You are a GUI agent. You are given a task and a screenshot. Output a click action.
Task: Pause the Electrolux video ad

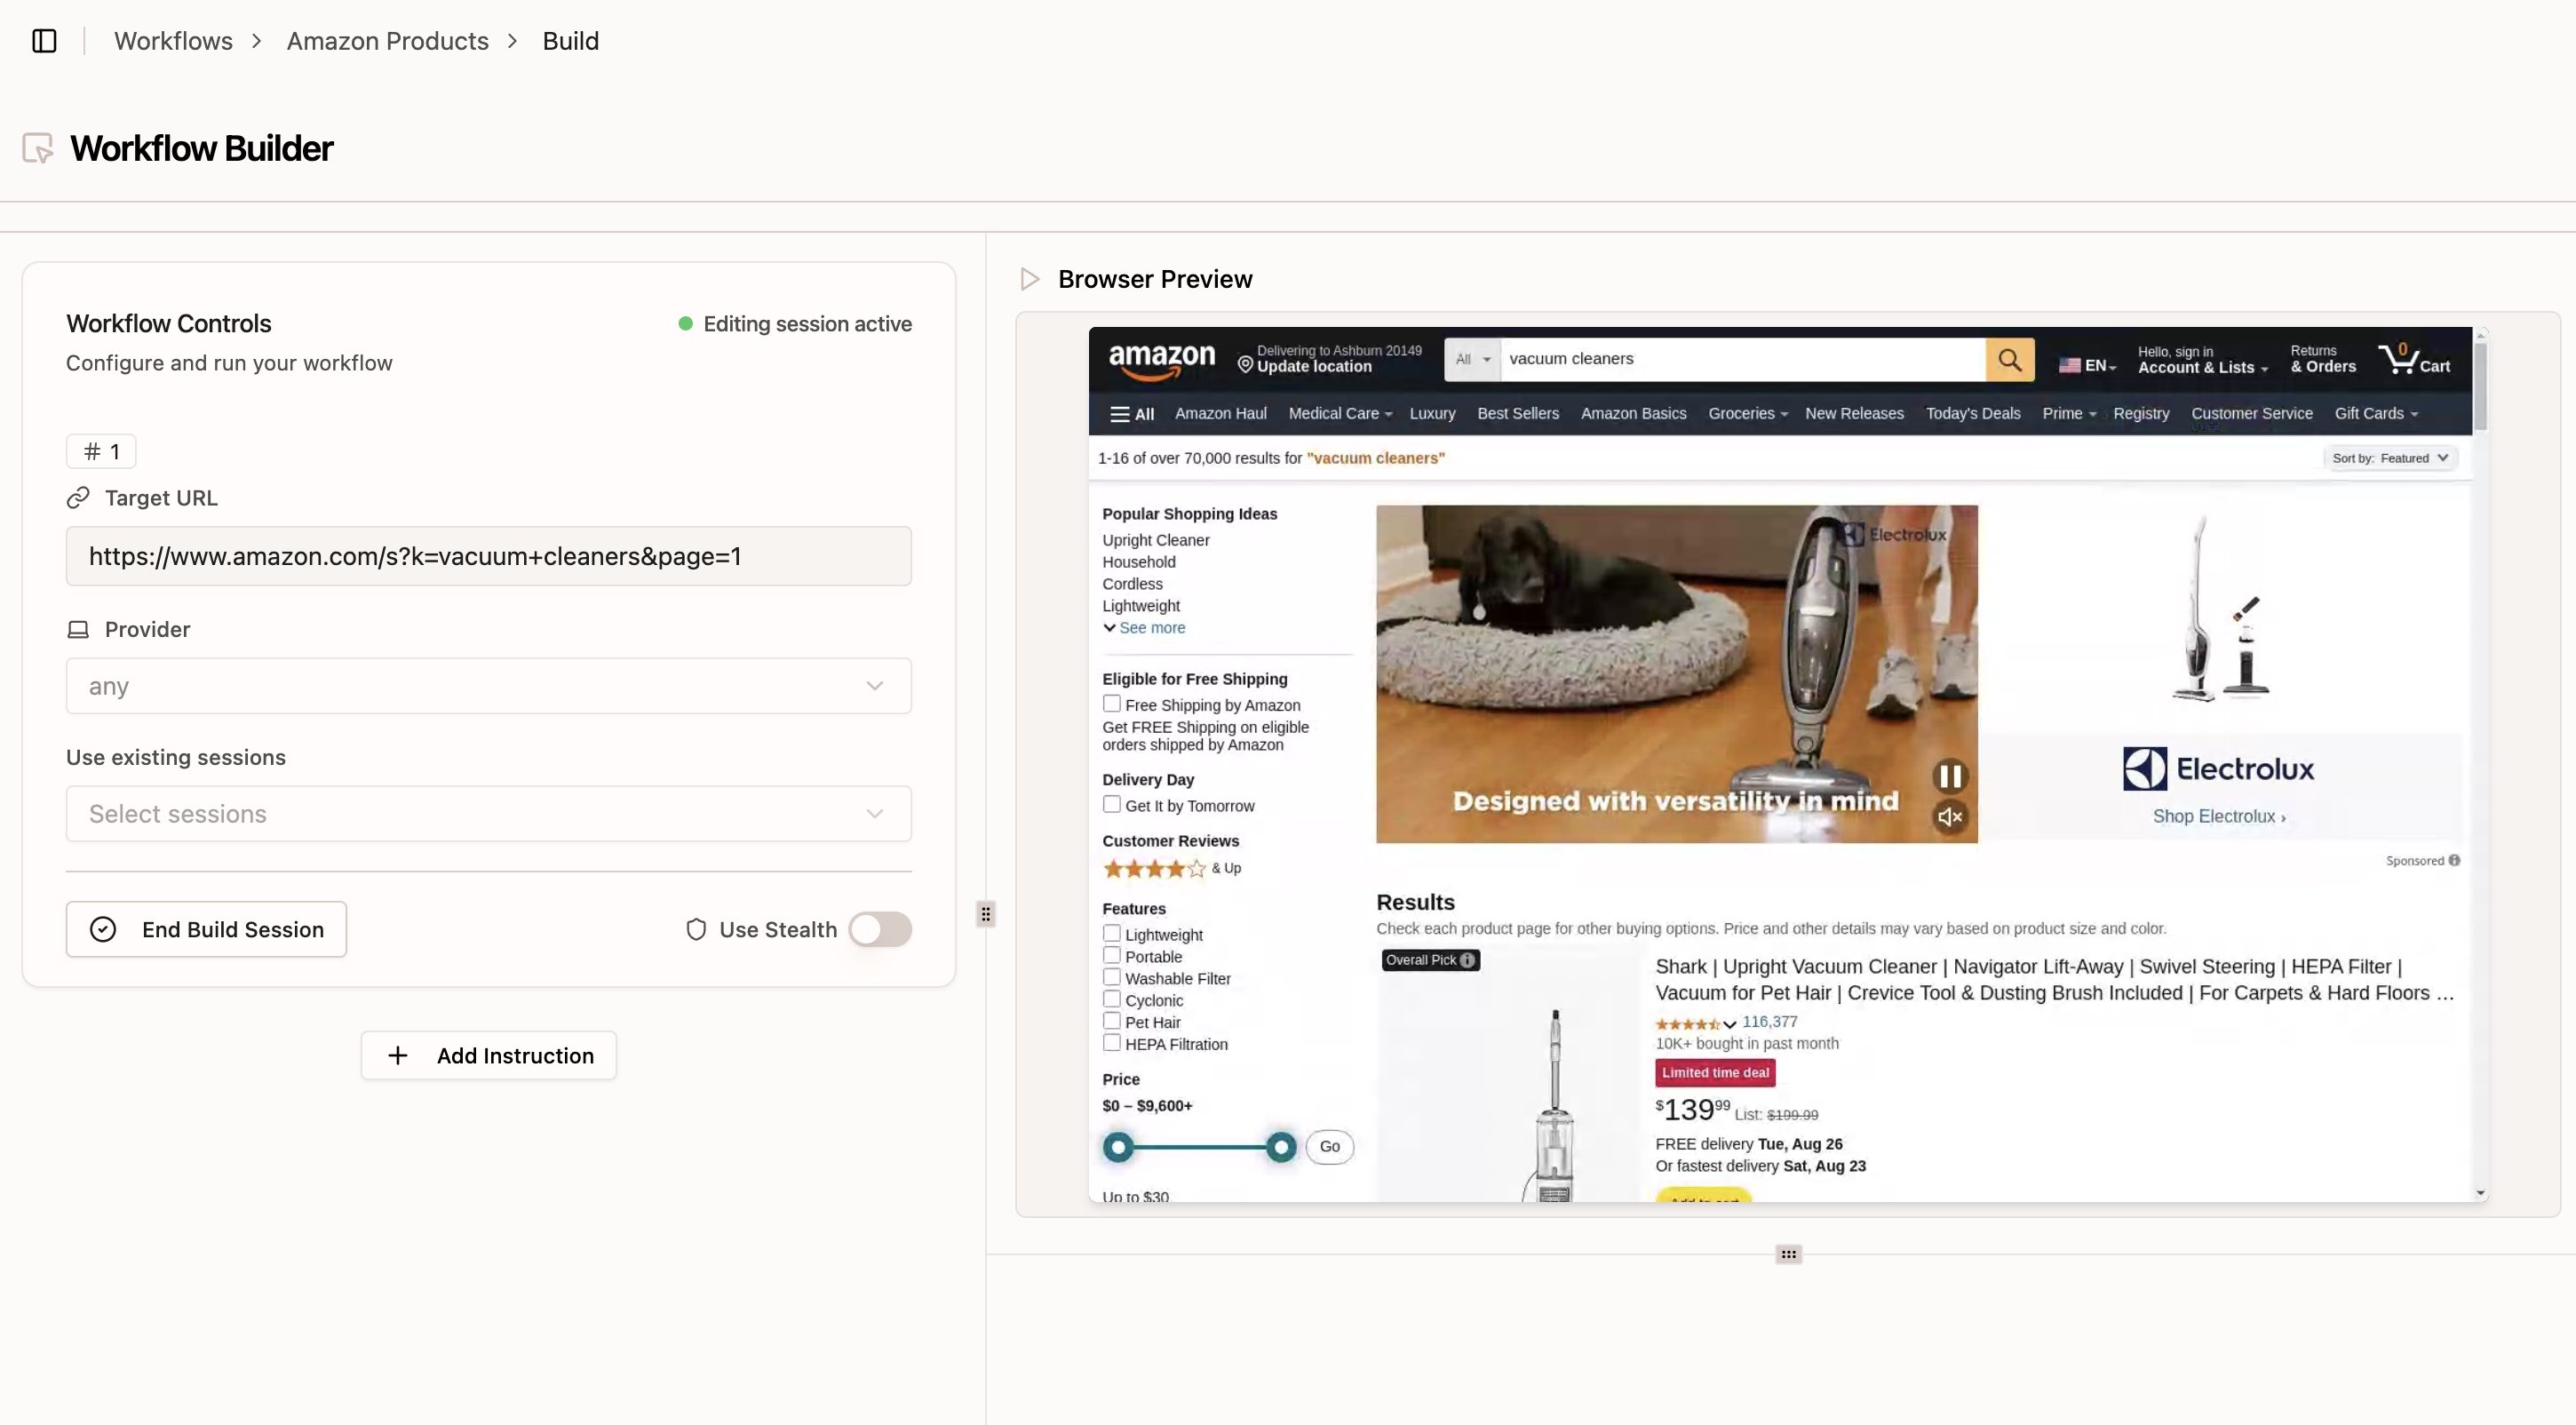[1950, 776]
